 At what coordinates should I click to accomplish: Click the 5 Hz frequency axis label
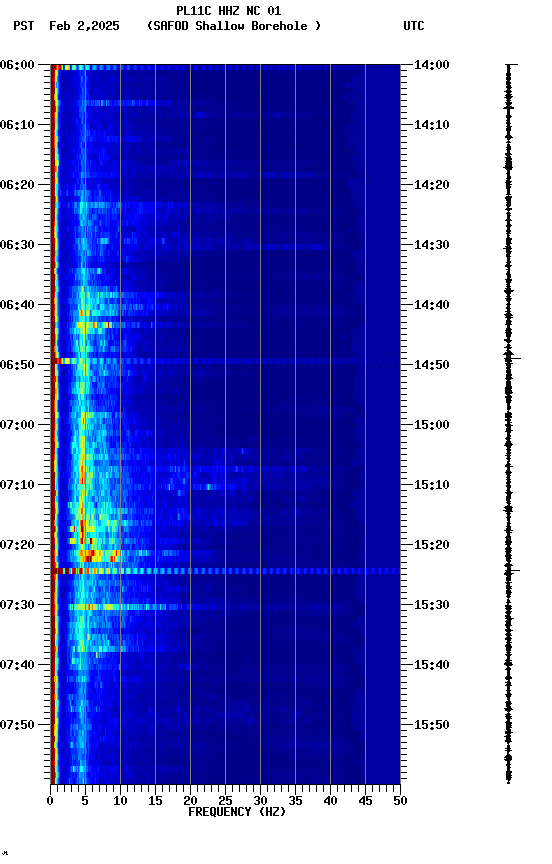85,802
